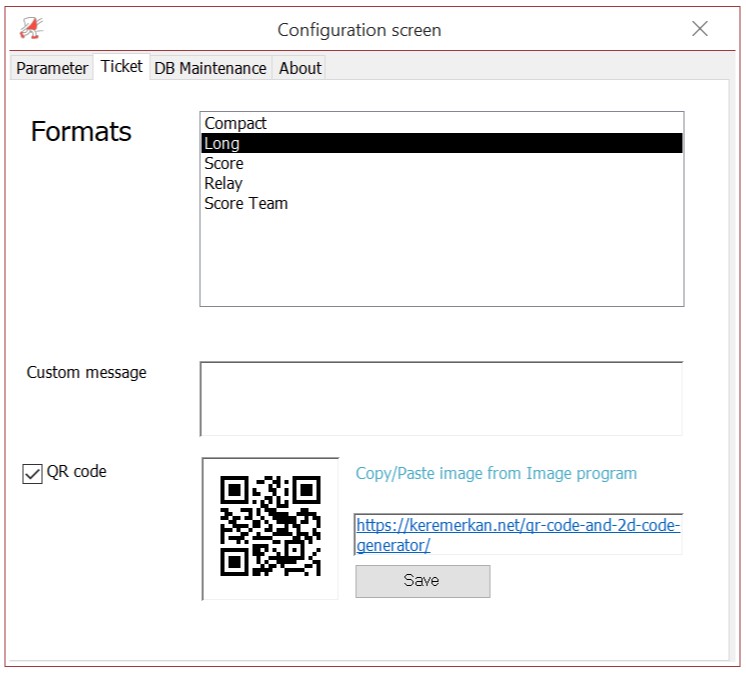This screenshot has height=678, width=746.
Task: Choose the Score Team format
Action: (x=442, y=203)
